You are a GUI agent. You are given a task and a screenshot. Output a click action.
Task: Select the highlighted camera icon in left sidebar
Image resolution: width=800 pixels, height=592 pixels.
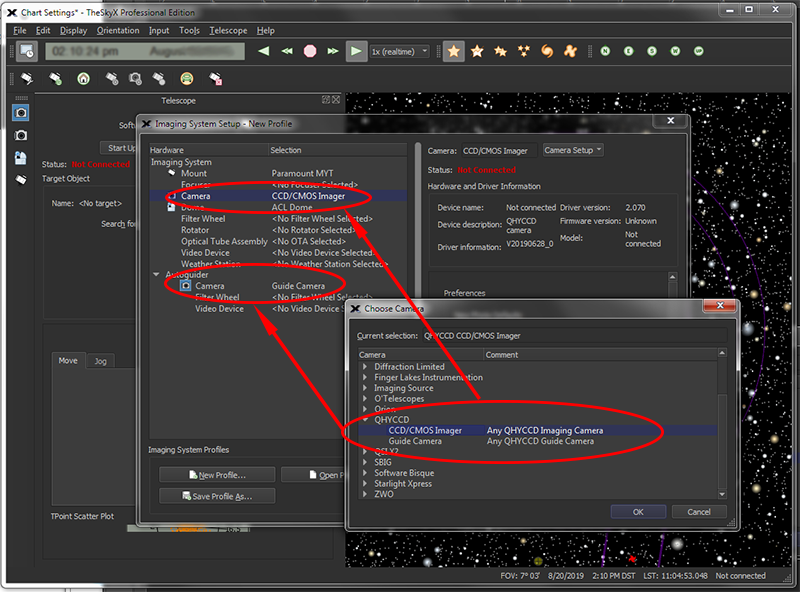[x=21, y=112]
